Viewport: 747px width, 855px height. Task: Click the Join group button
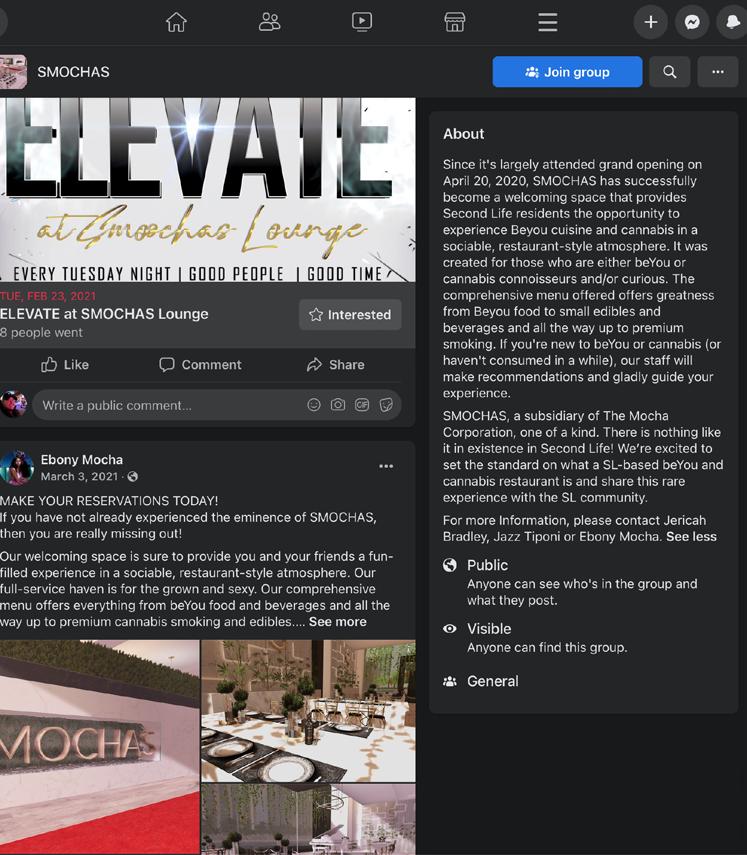pyautogui.click(x=567, y=71)
